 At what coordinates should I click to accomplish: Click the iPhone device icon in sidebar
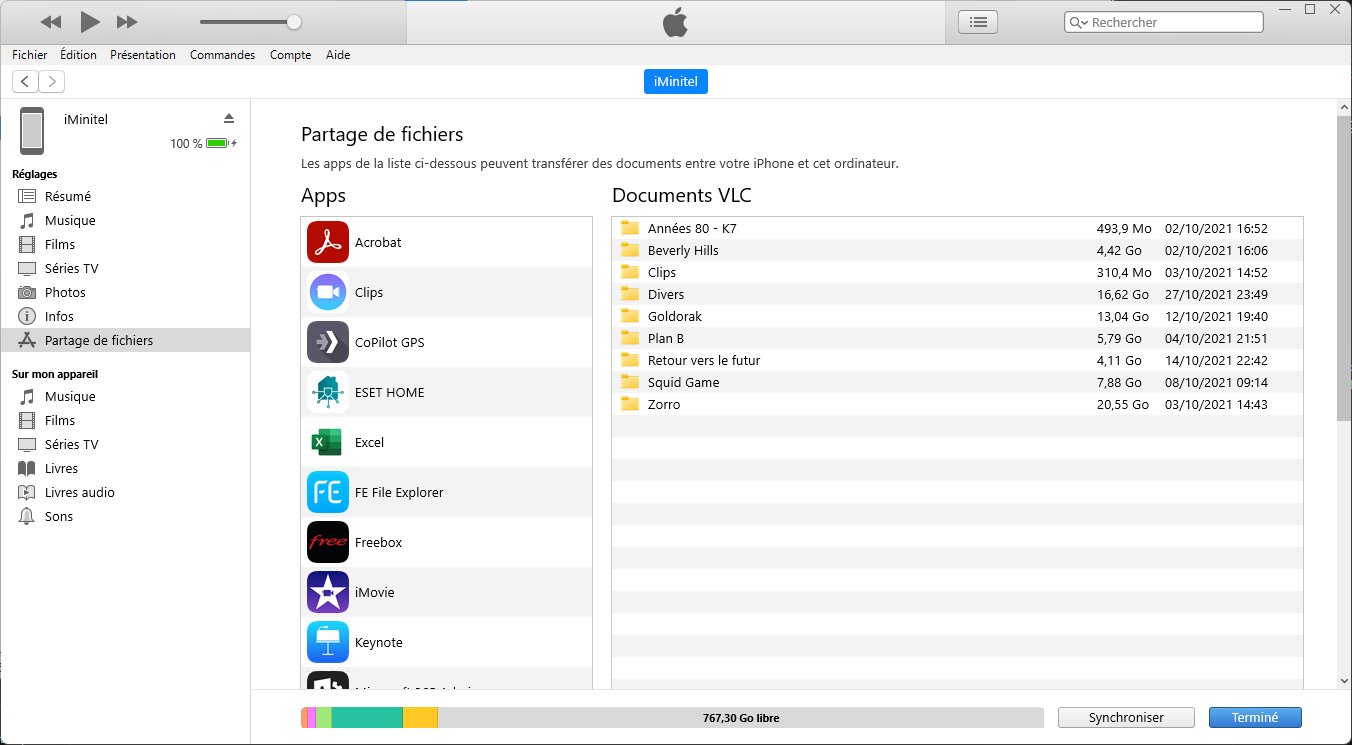tap(32, 130)
